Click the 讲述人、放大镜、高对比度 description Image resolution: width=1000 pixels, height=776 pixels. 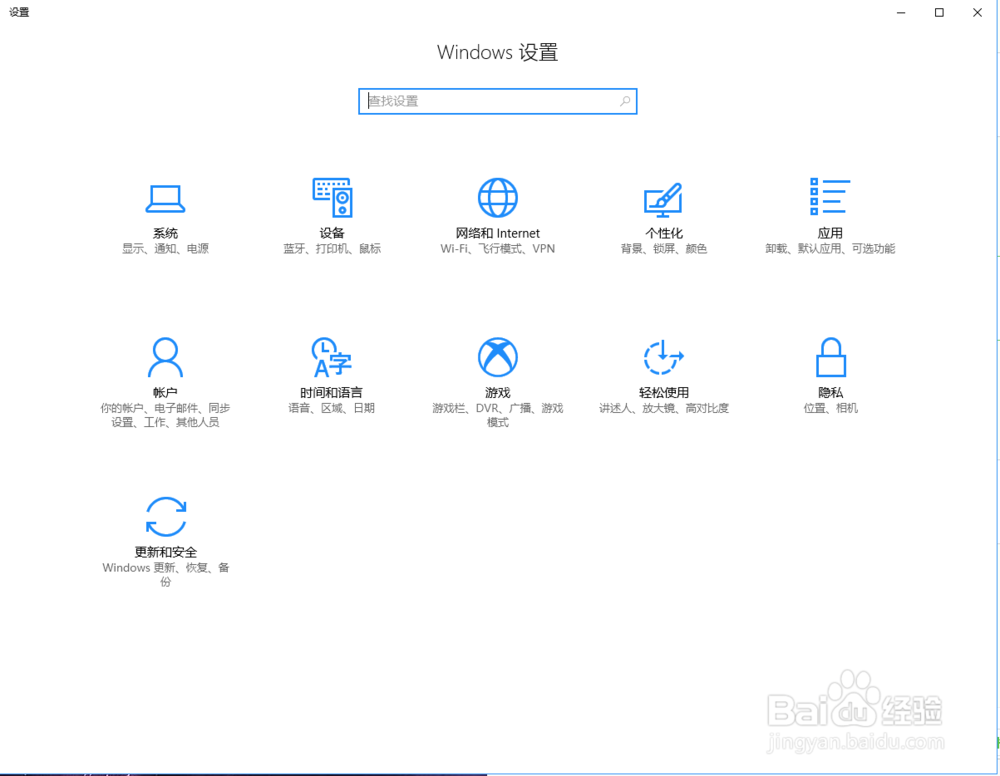tap(664, 408)
